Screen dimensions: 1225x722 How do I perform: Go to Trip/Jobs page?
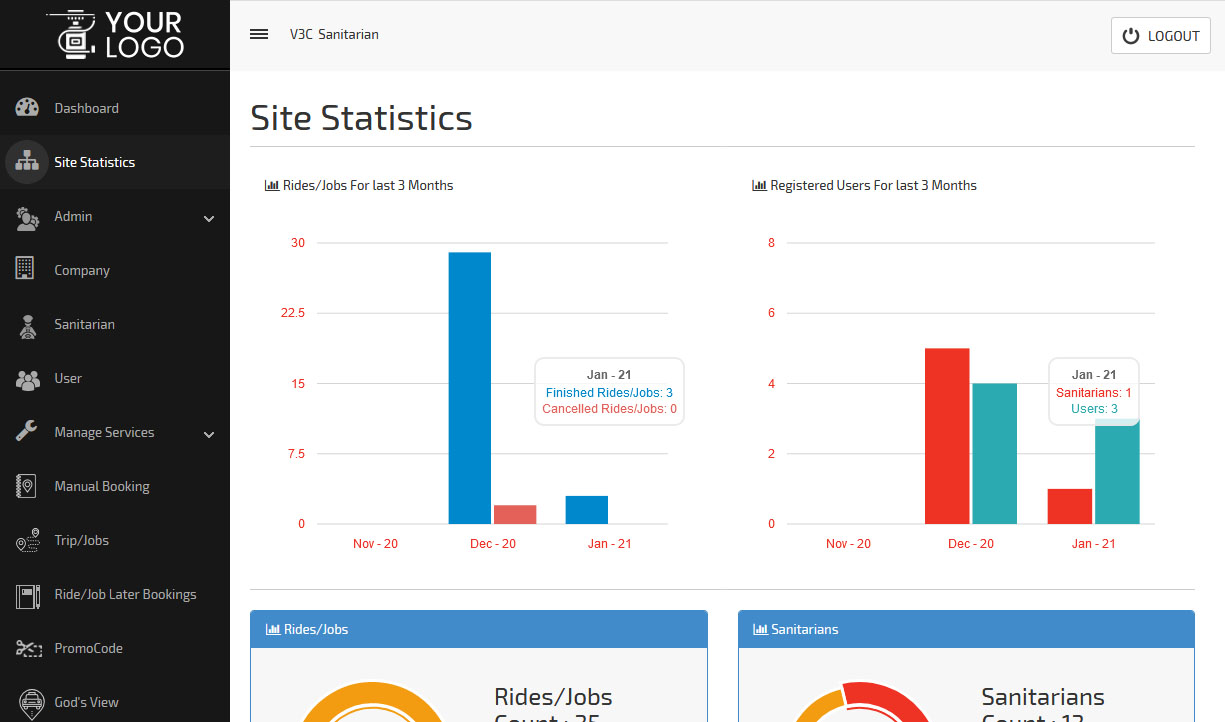tap(115, 540)
